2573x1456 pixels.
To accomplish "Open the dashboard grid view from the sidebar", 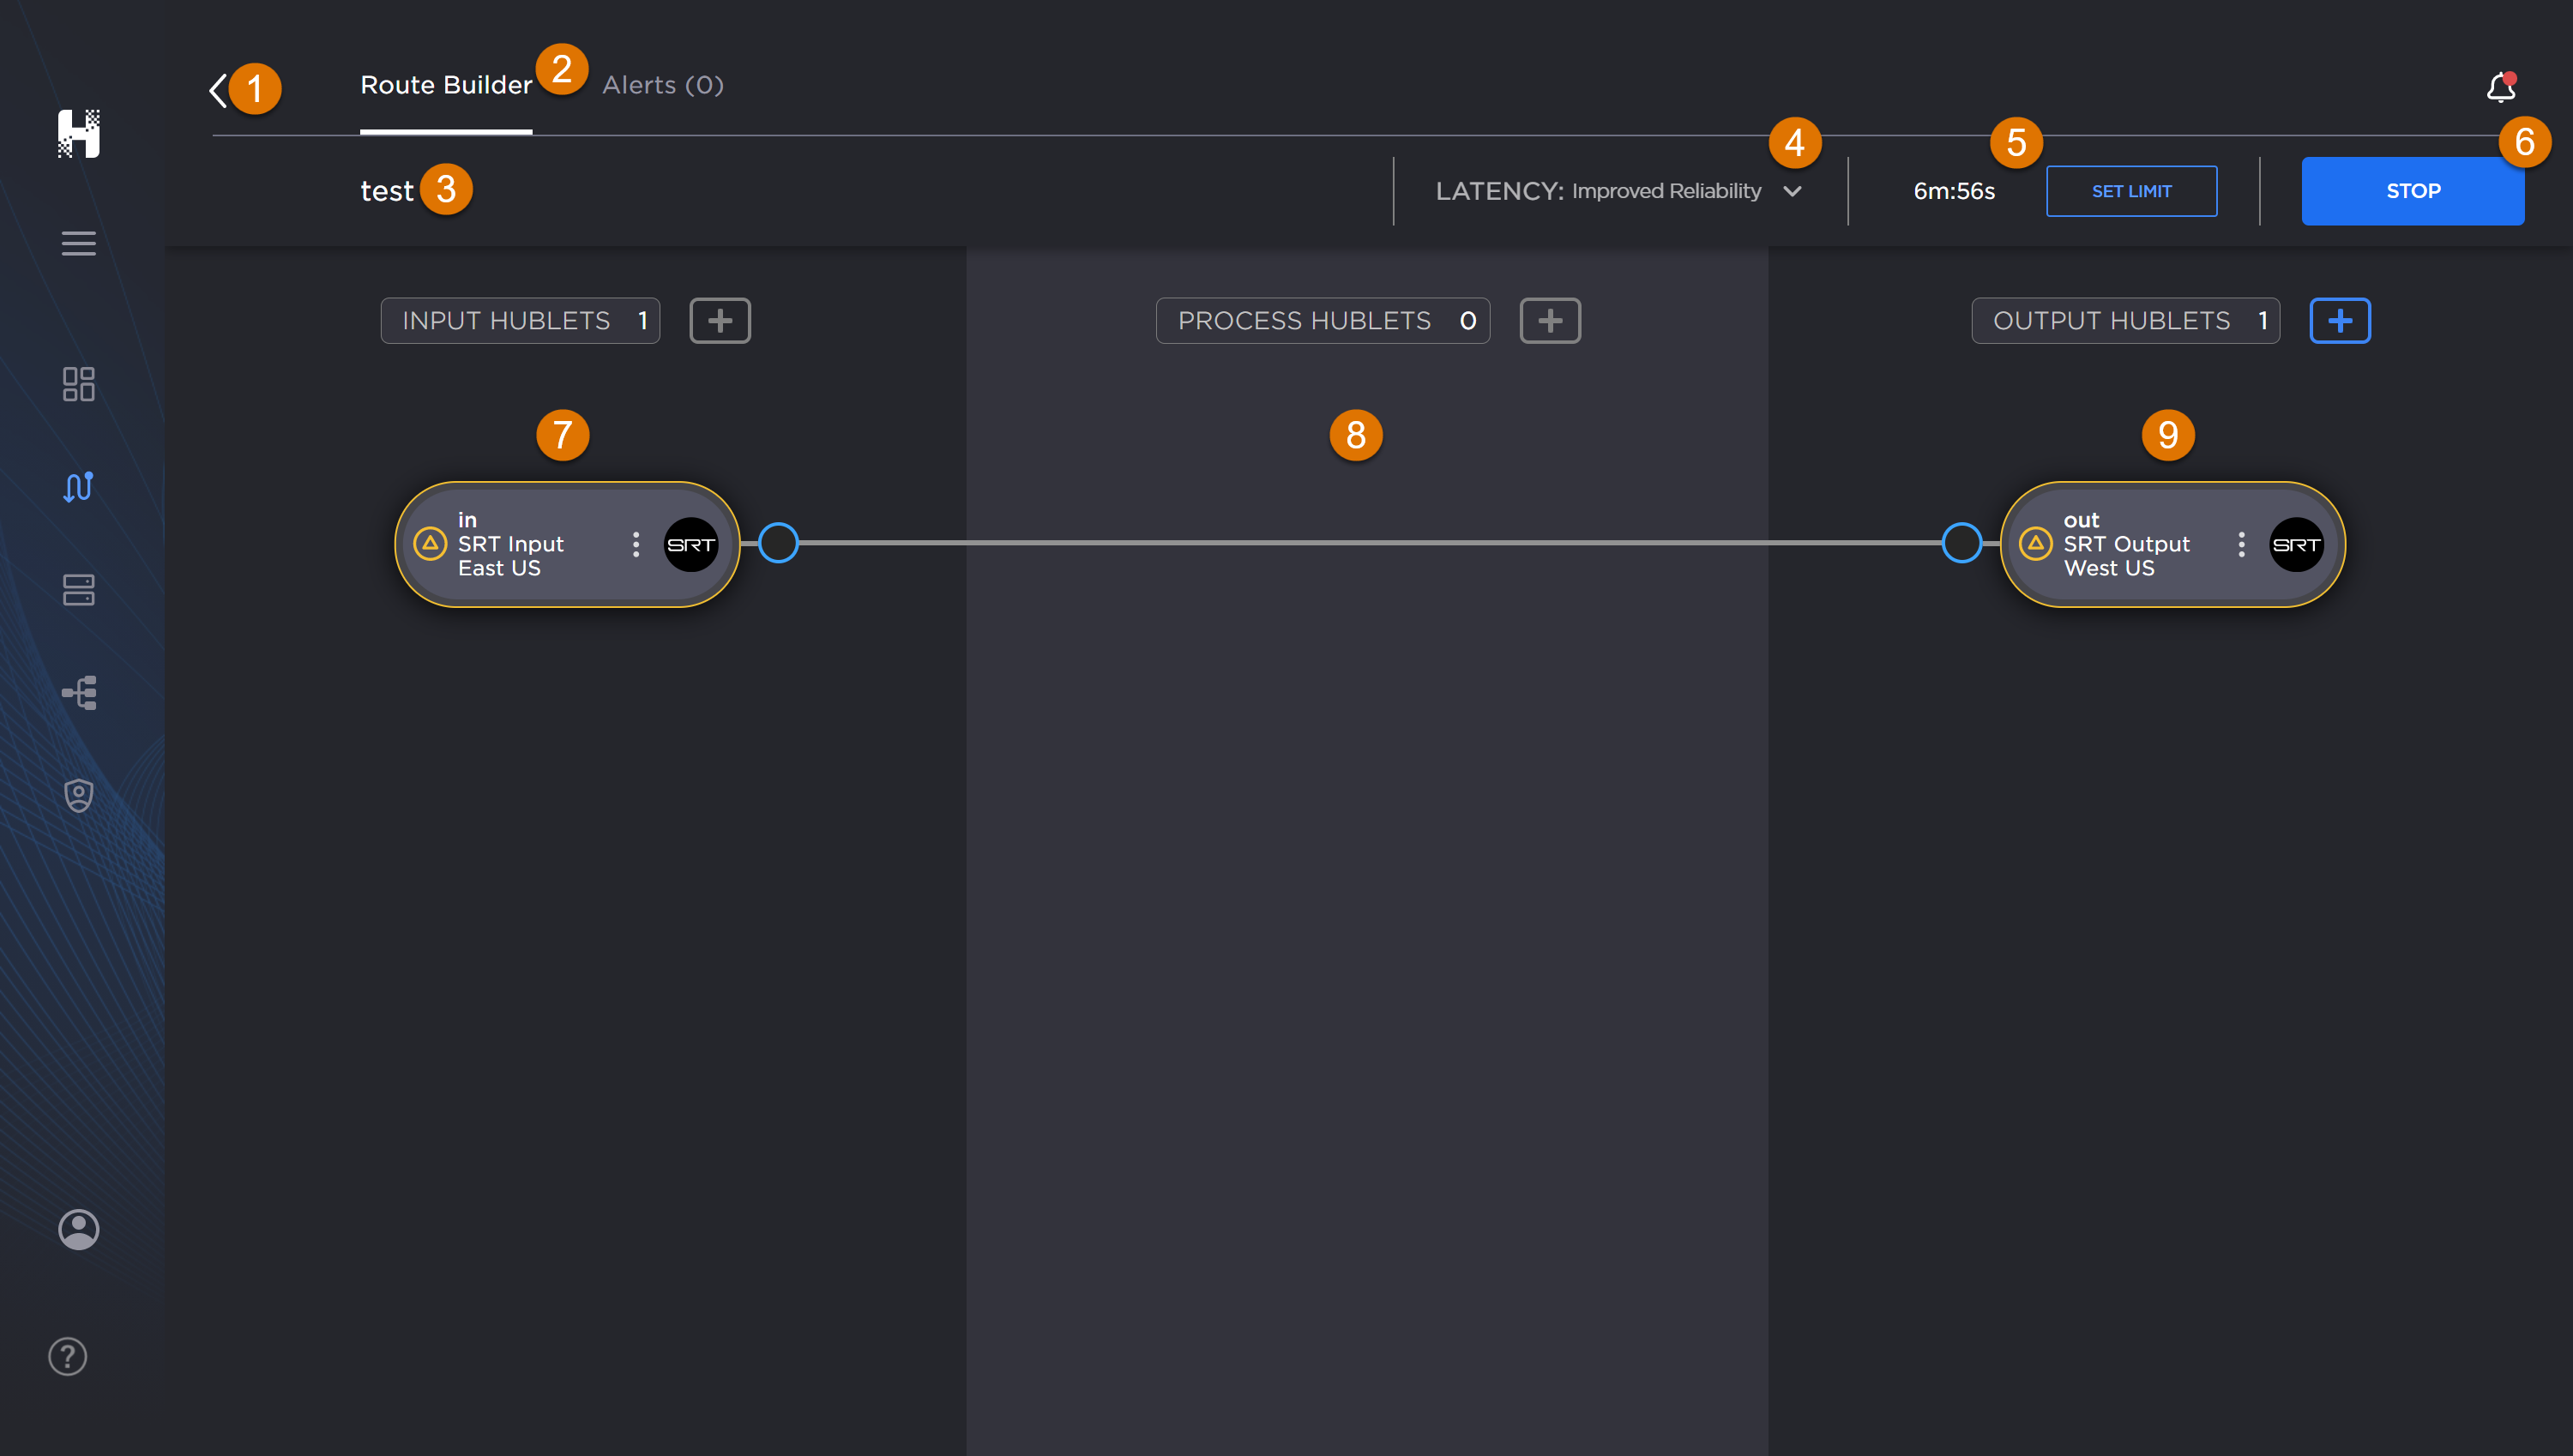I will (79, 384).
